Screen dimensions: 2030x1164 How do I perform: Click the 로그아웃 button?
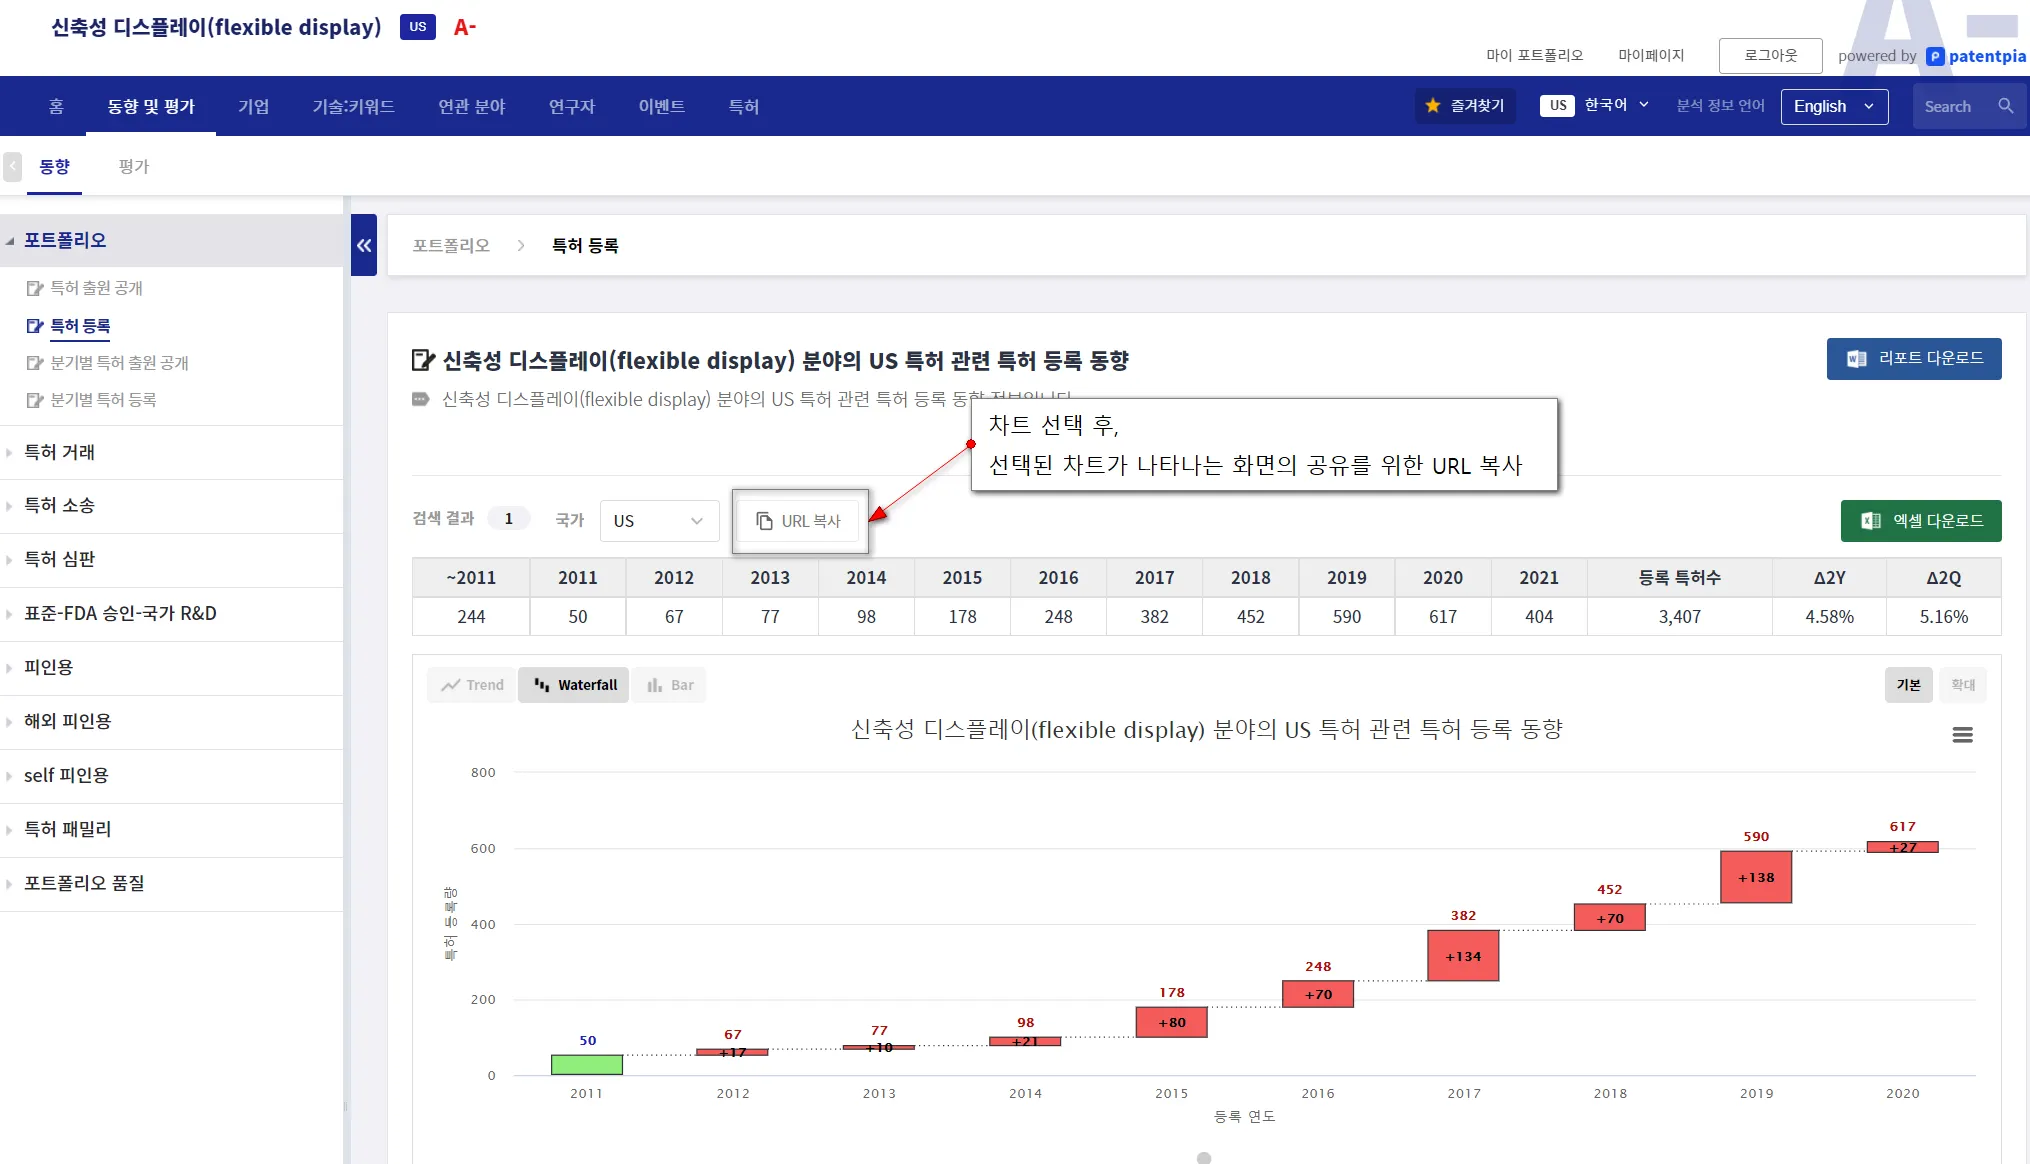coord(1769,55)
